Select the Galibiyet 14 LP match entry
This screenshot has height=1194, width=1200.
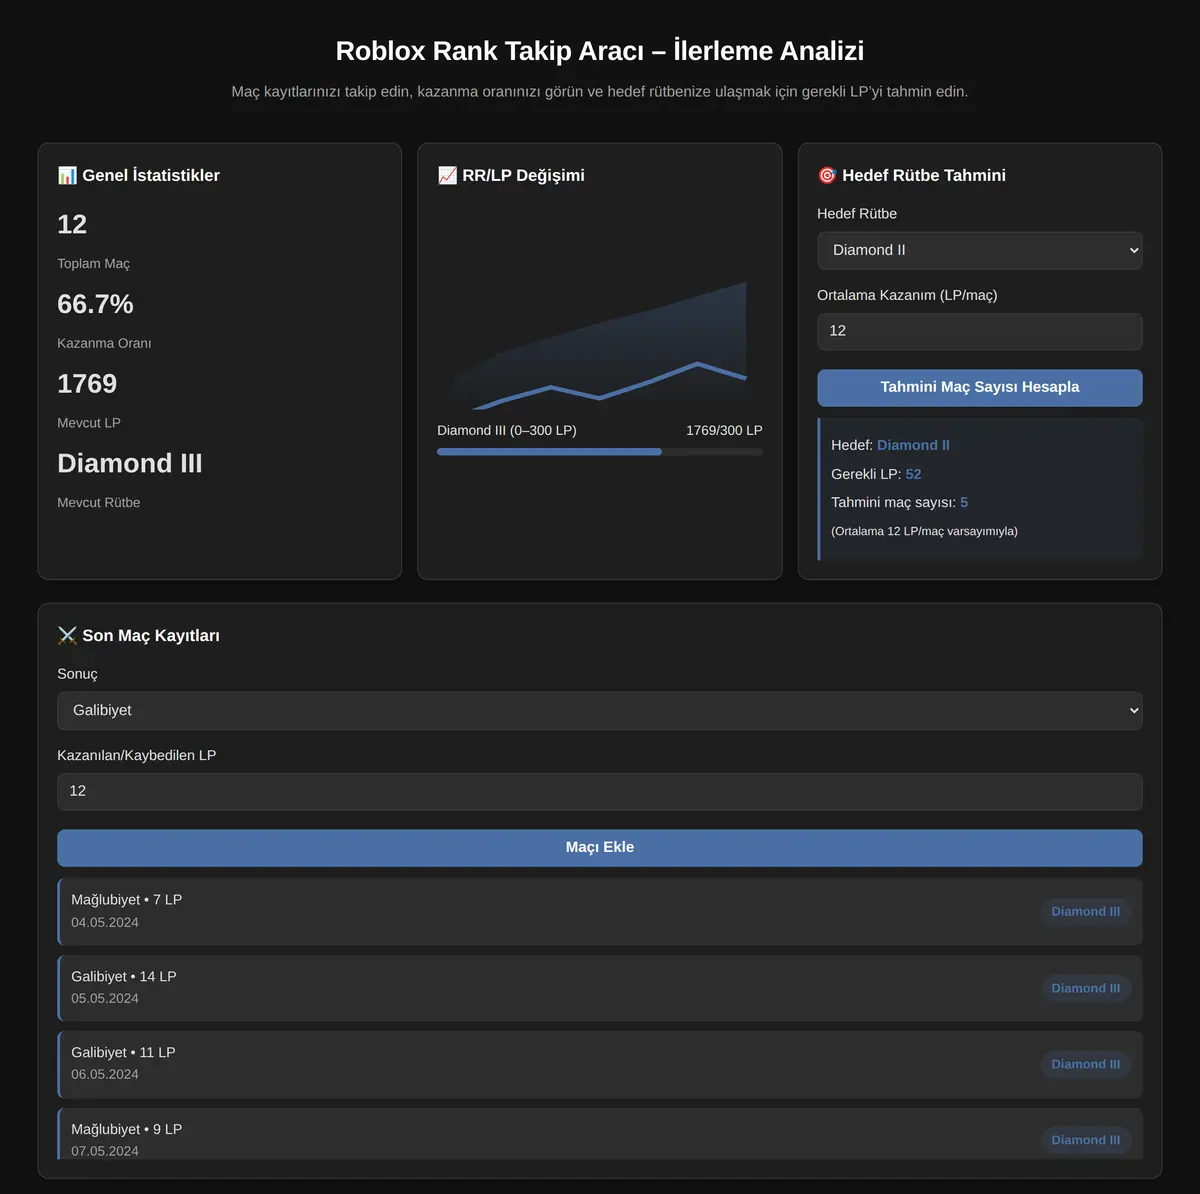coord(600,988)
